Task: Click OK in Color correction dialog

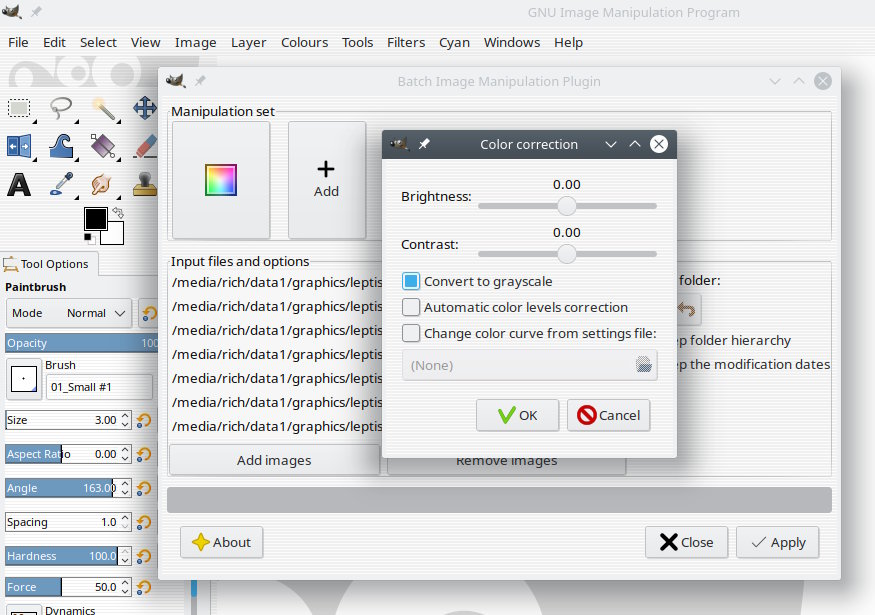Action: pos(517,415)
